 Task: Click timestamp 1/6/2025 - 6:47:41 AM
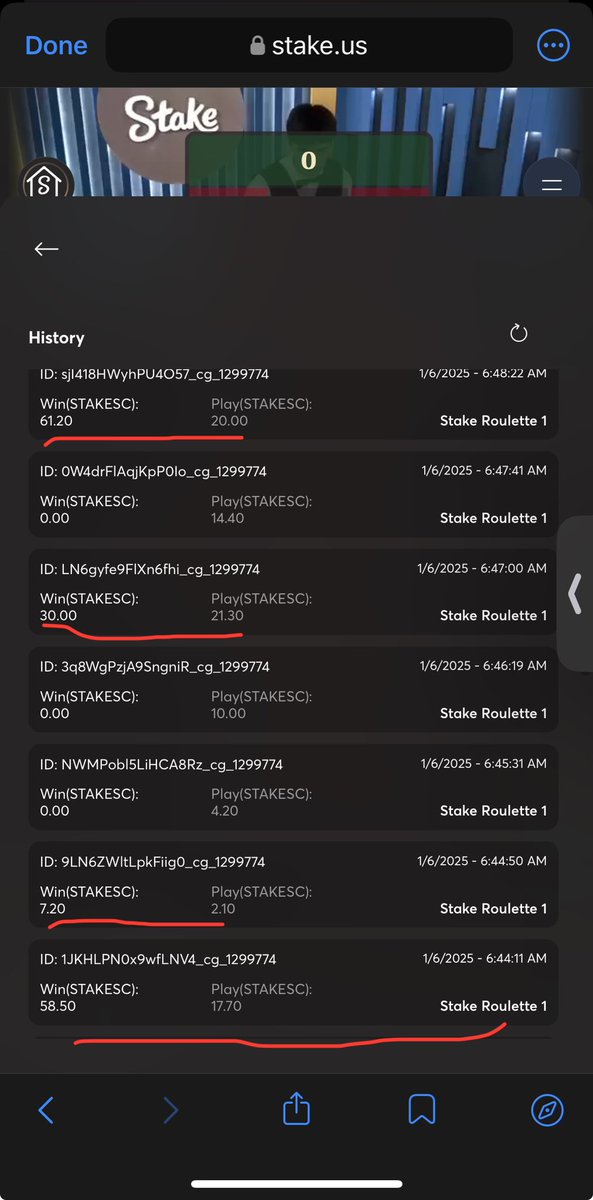click(482, 471)
